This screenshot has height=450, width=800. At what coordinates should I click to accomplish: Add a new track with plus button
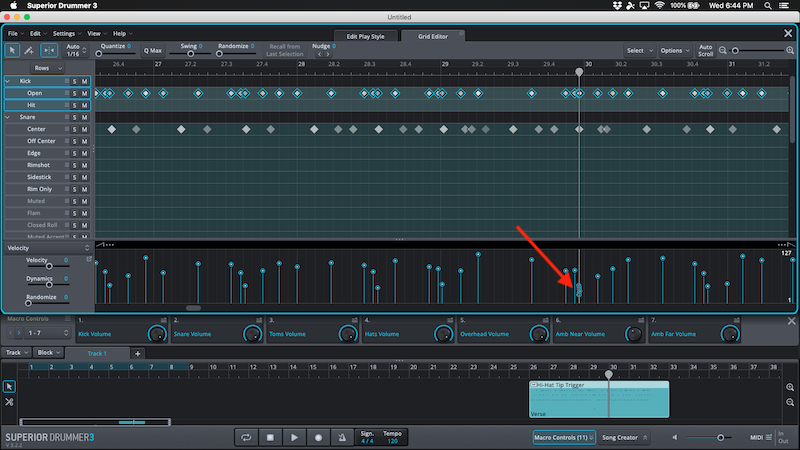click(137, 353)
